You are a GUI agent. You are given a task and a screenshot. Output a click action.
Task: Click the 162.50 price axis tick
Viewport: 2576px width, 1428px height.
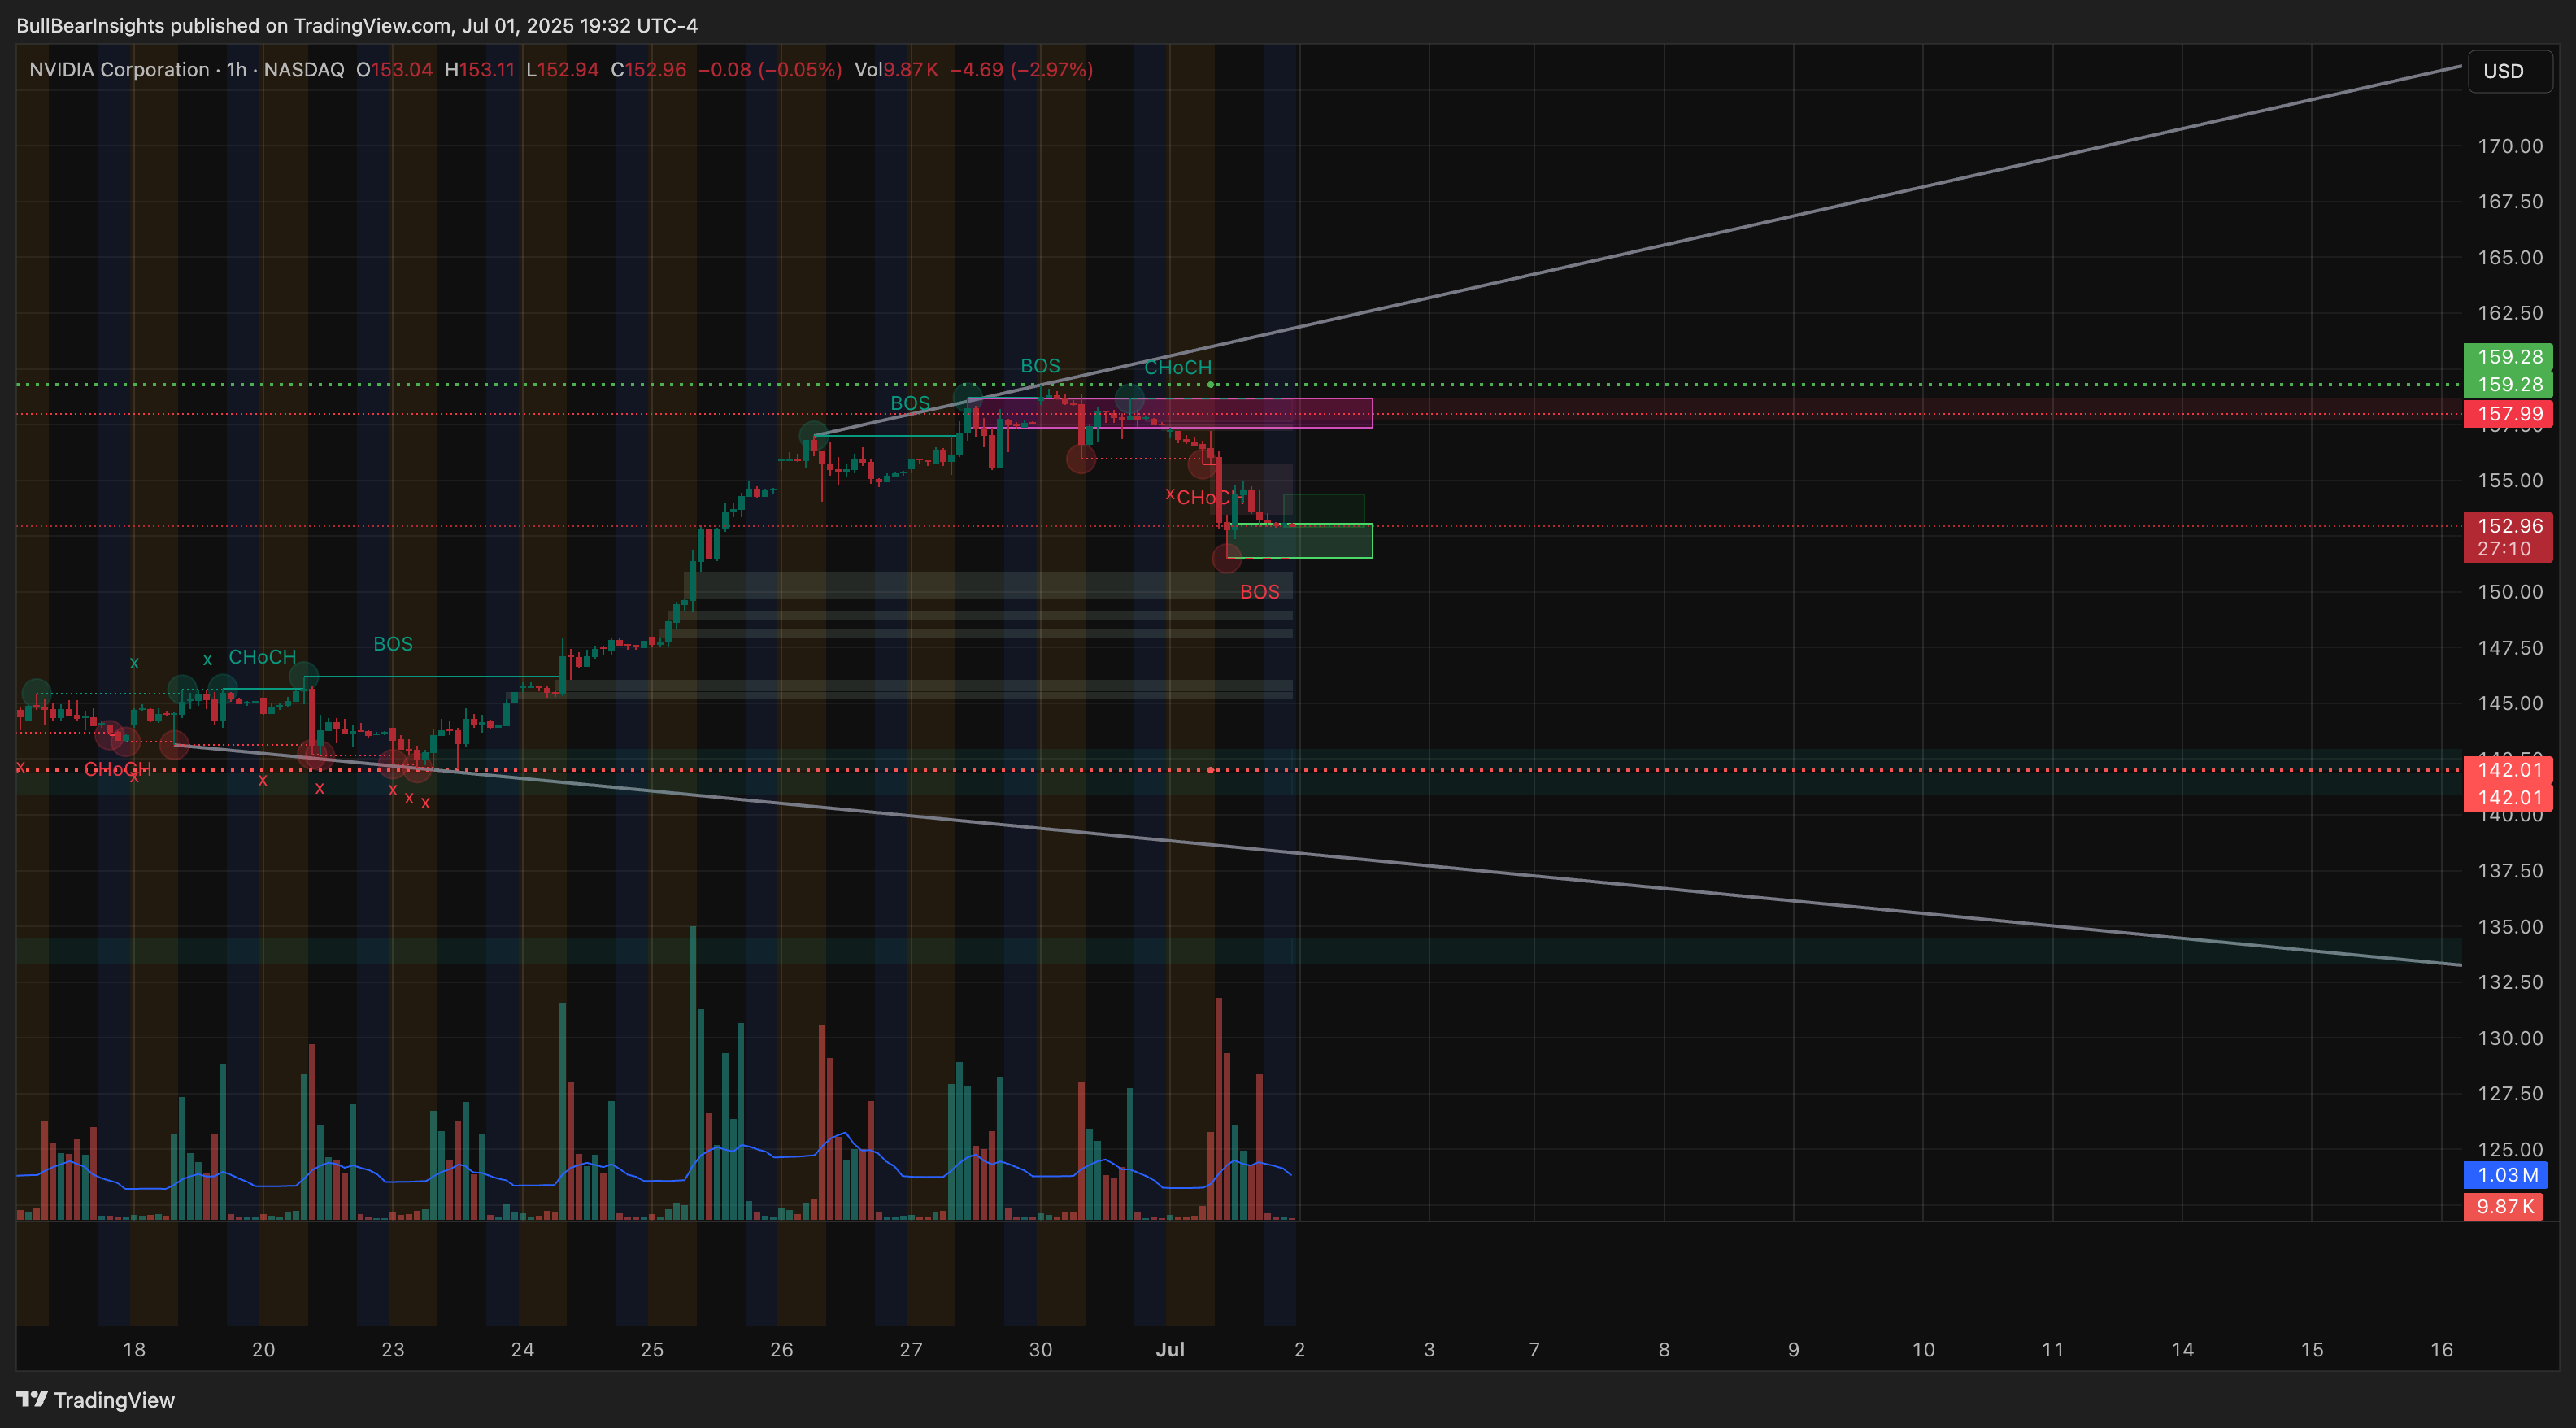click(x=2509, y=313)
